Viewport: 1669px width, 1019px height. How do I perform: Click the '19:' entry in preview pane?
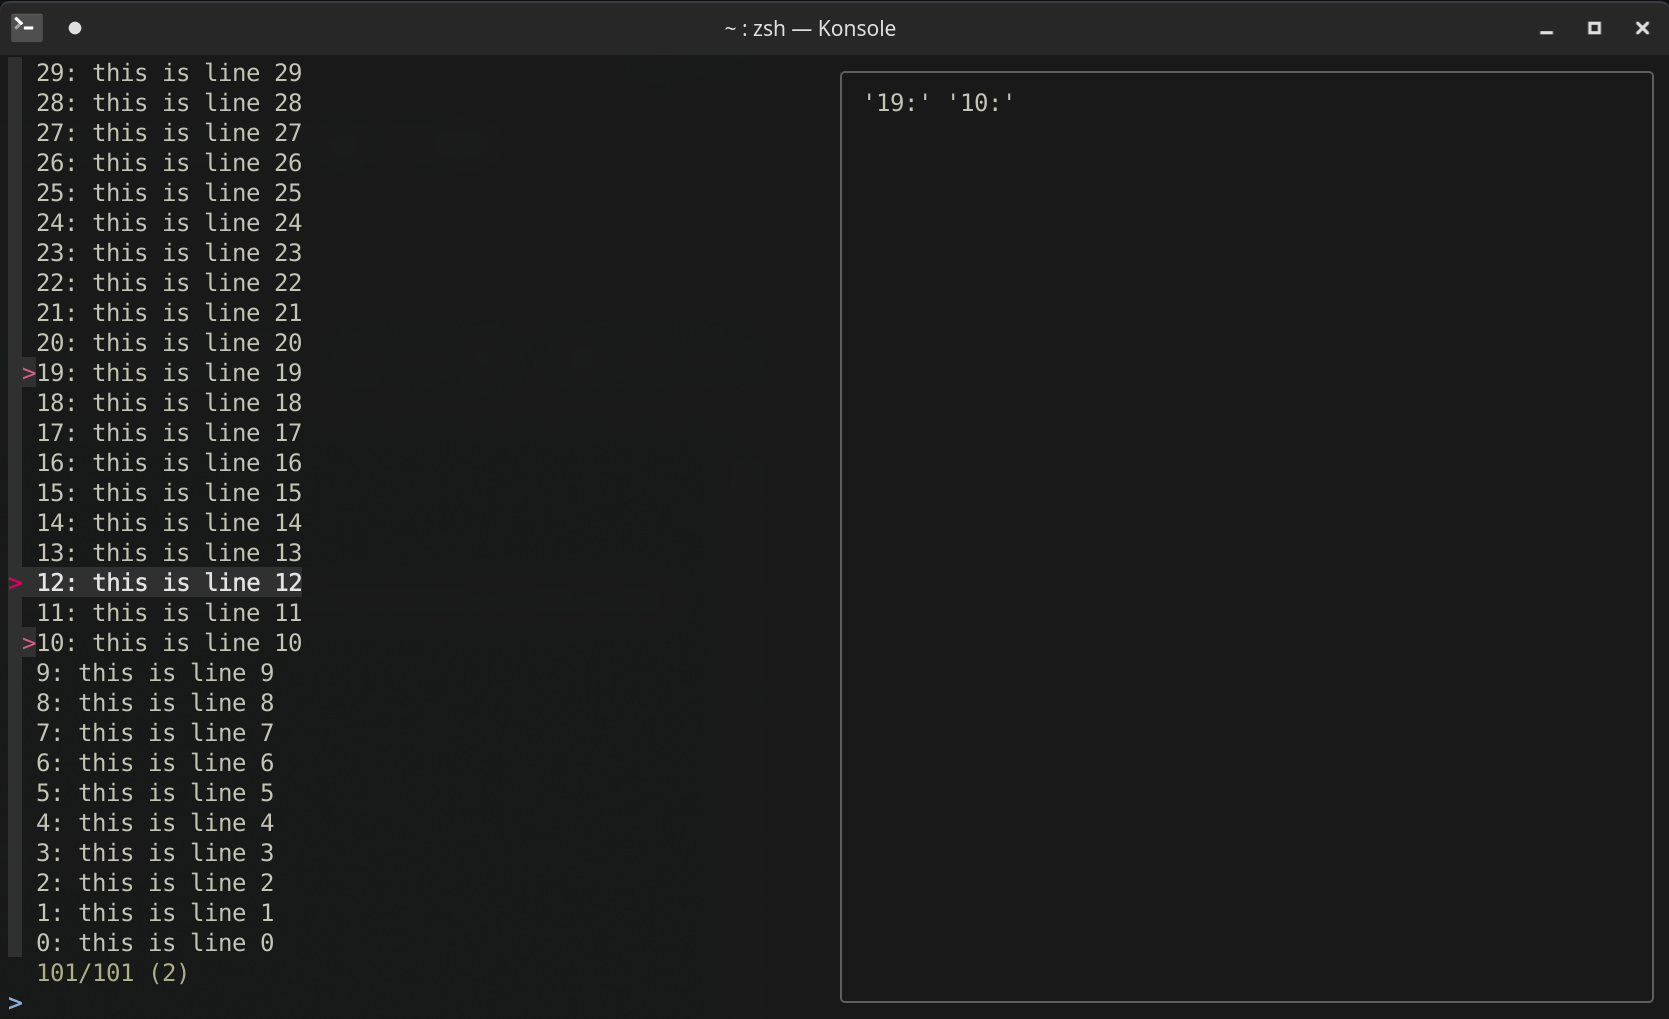click(x=897, y=103)
